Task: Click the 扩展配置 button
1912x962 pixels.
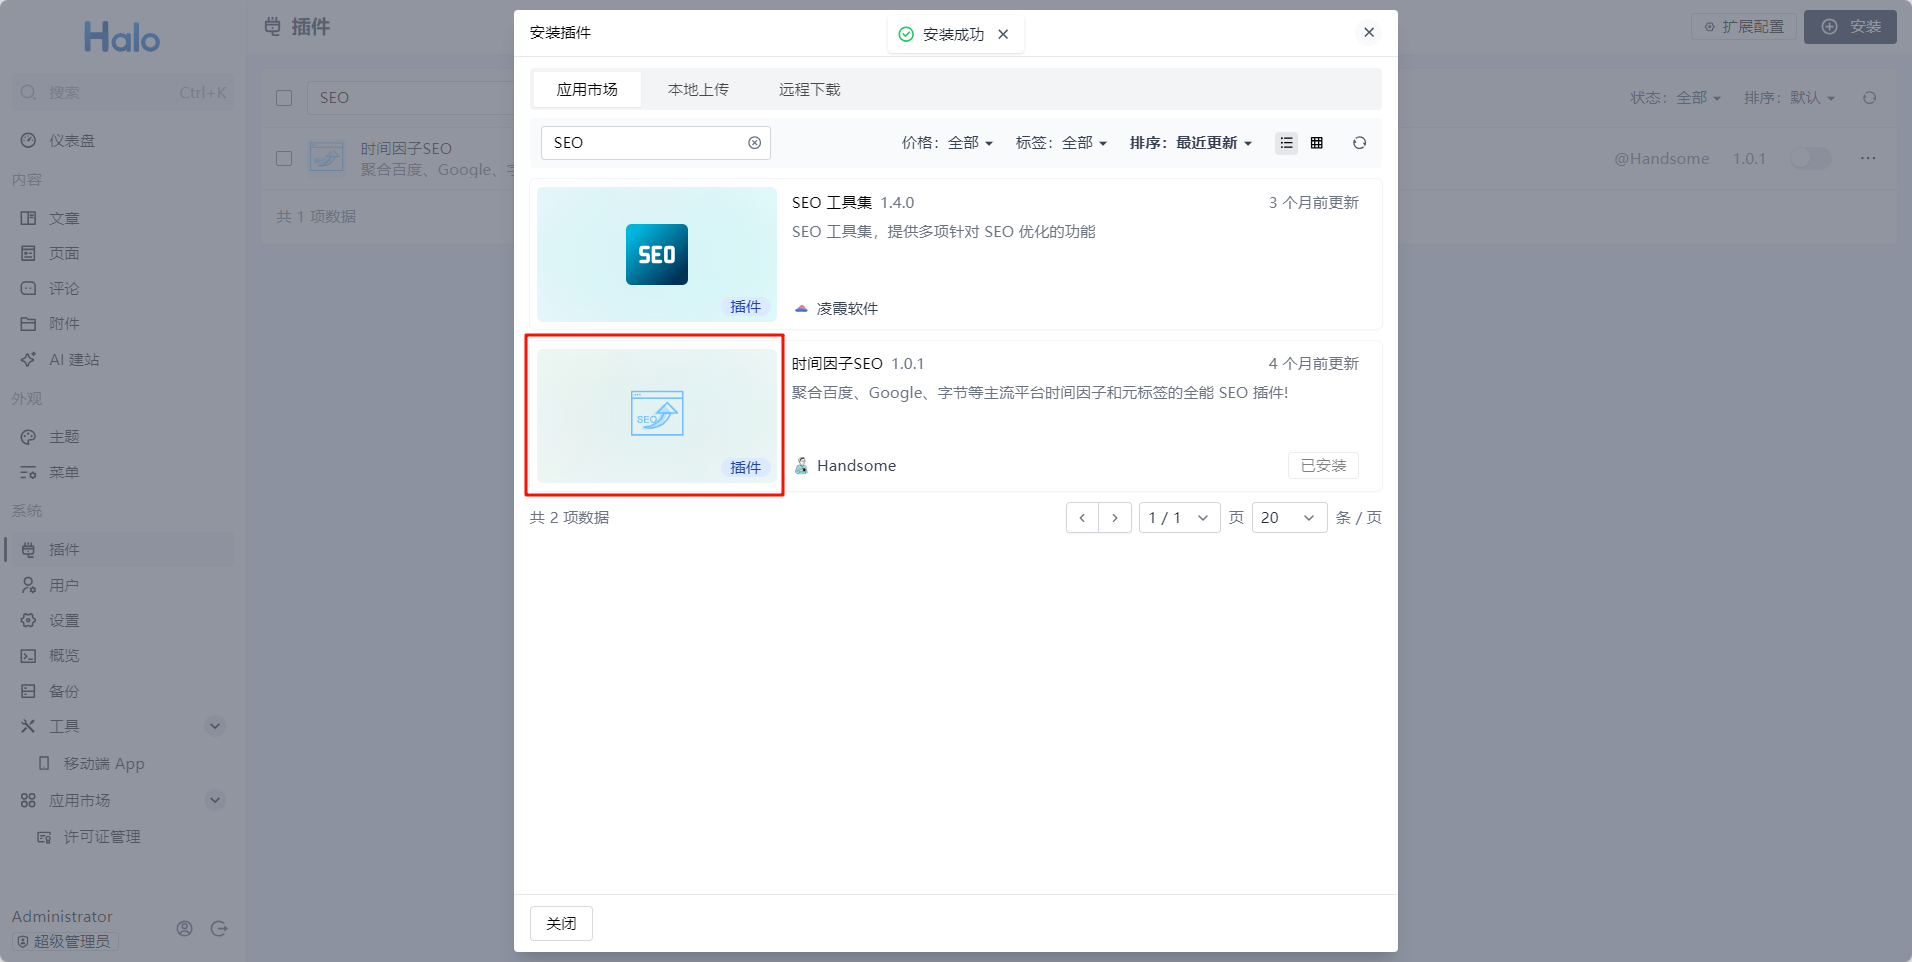Action: [1744, 27]
